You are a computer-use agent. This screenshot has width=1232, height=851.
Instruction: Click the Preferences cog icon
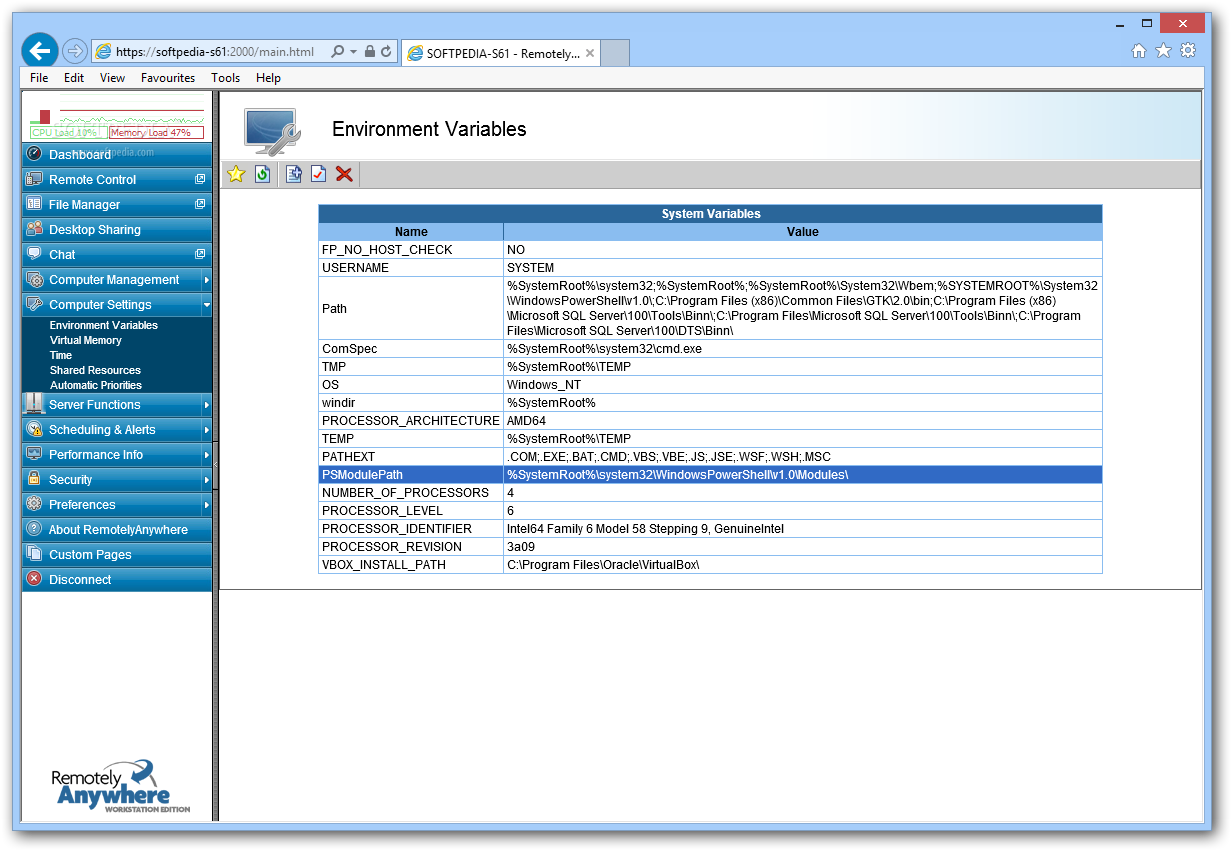pos(34,504)
